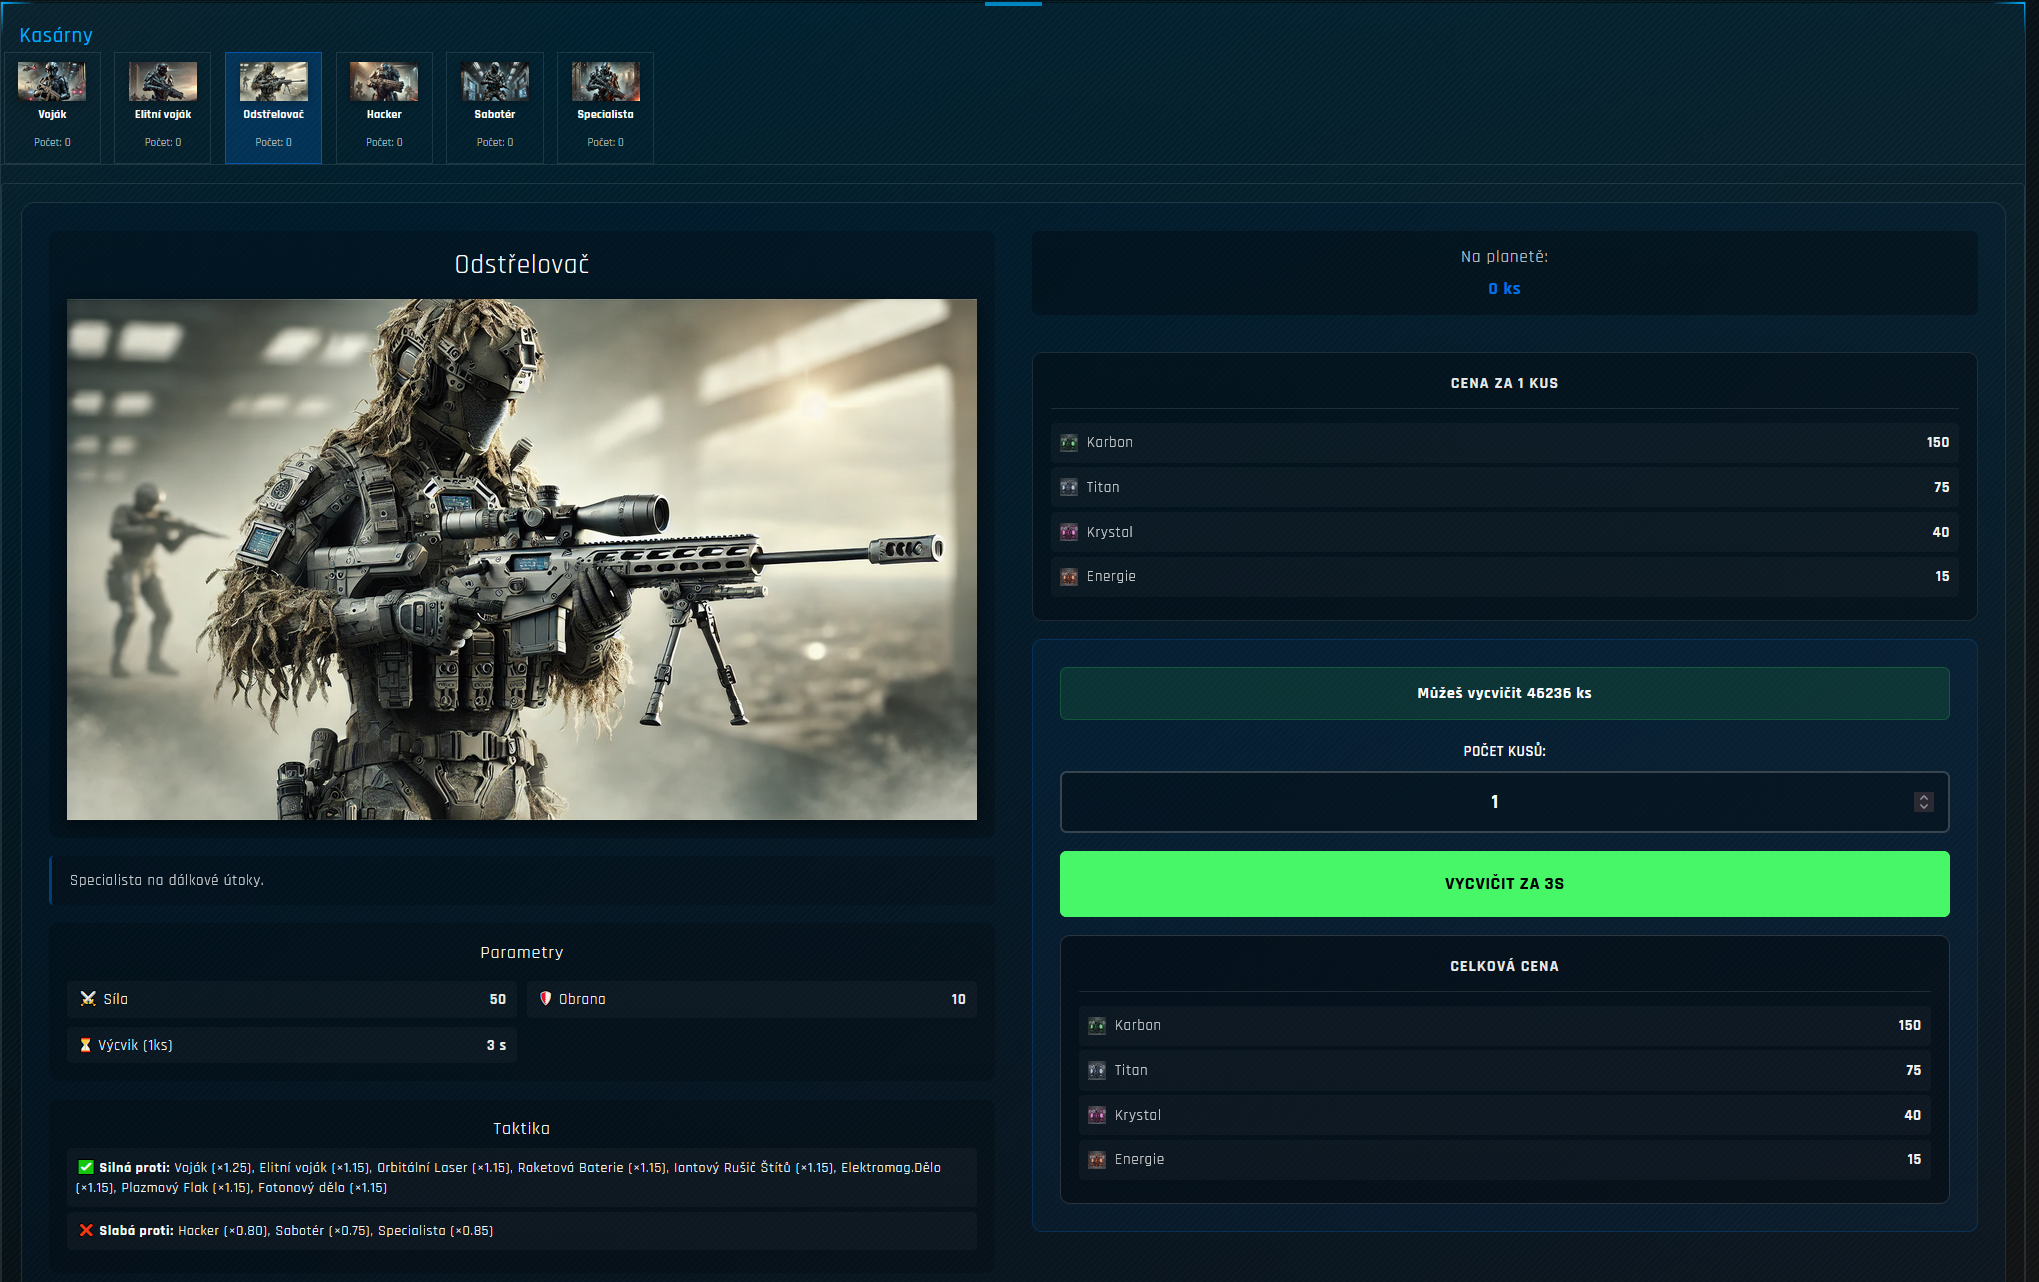Click the Energie icon in unit price
Viewport: 2039px width, 1282px height.
pyautogui.click(x=1069, y=577)
